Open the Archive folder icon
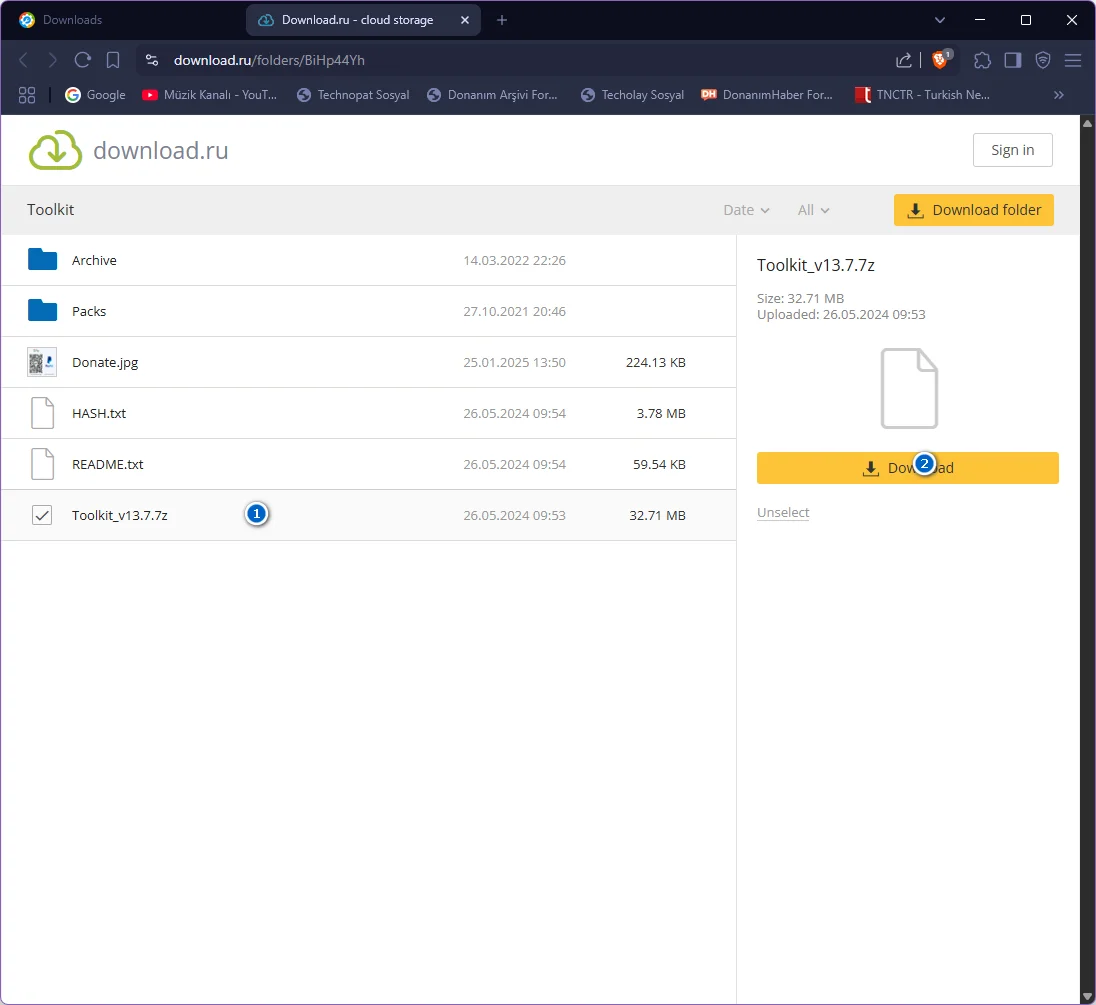1096x1005 pixels. point(43,259)
